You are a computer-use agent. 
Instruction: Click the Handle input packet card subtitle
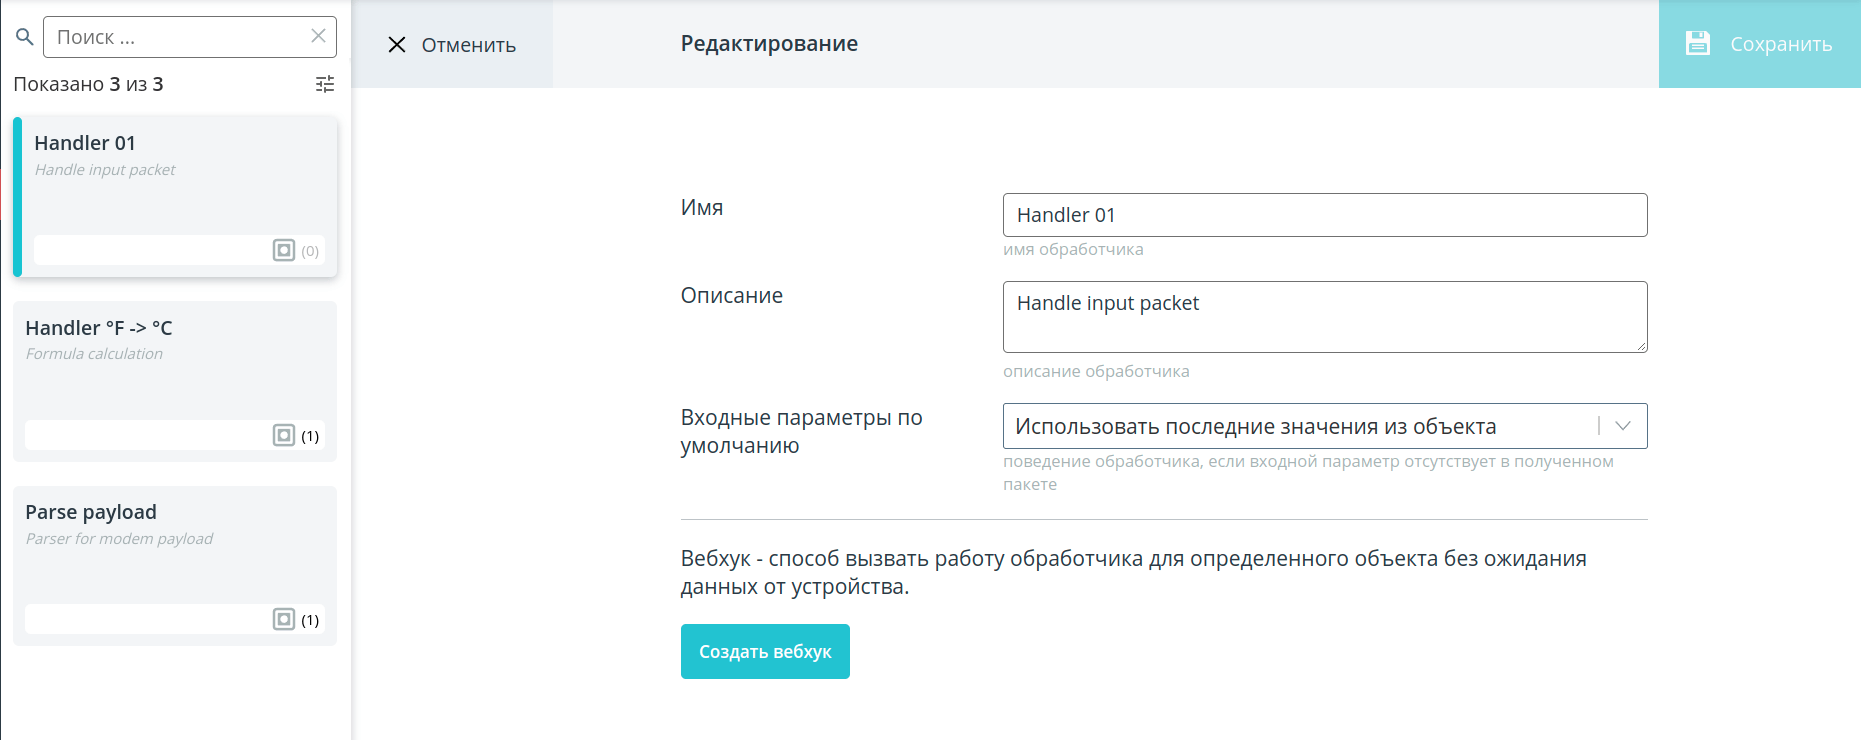(105, 170)
